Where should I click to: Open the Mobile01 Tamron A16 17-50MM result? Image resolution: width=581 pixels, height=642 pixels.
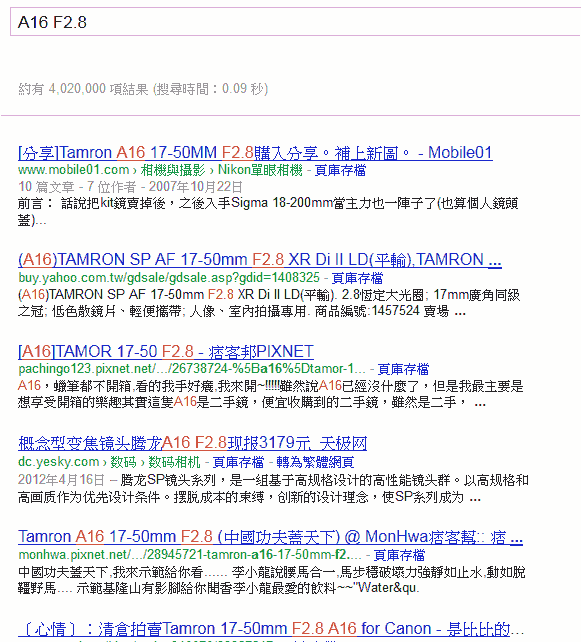[x=255, y=153]
